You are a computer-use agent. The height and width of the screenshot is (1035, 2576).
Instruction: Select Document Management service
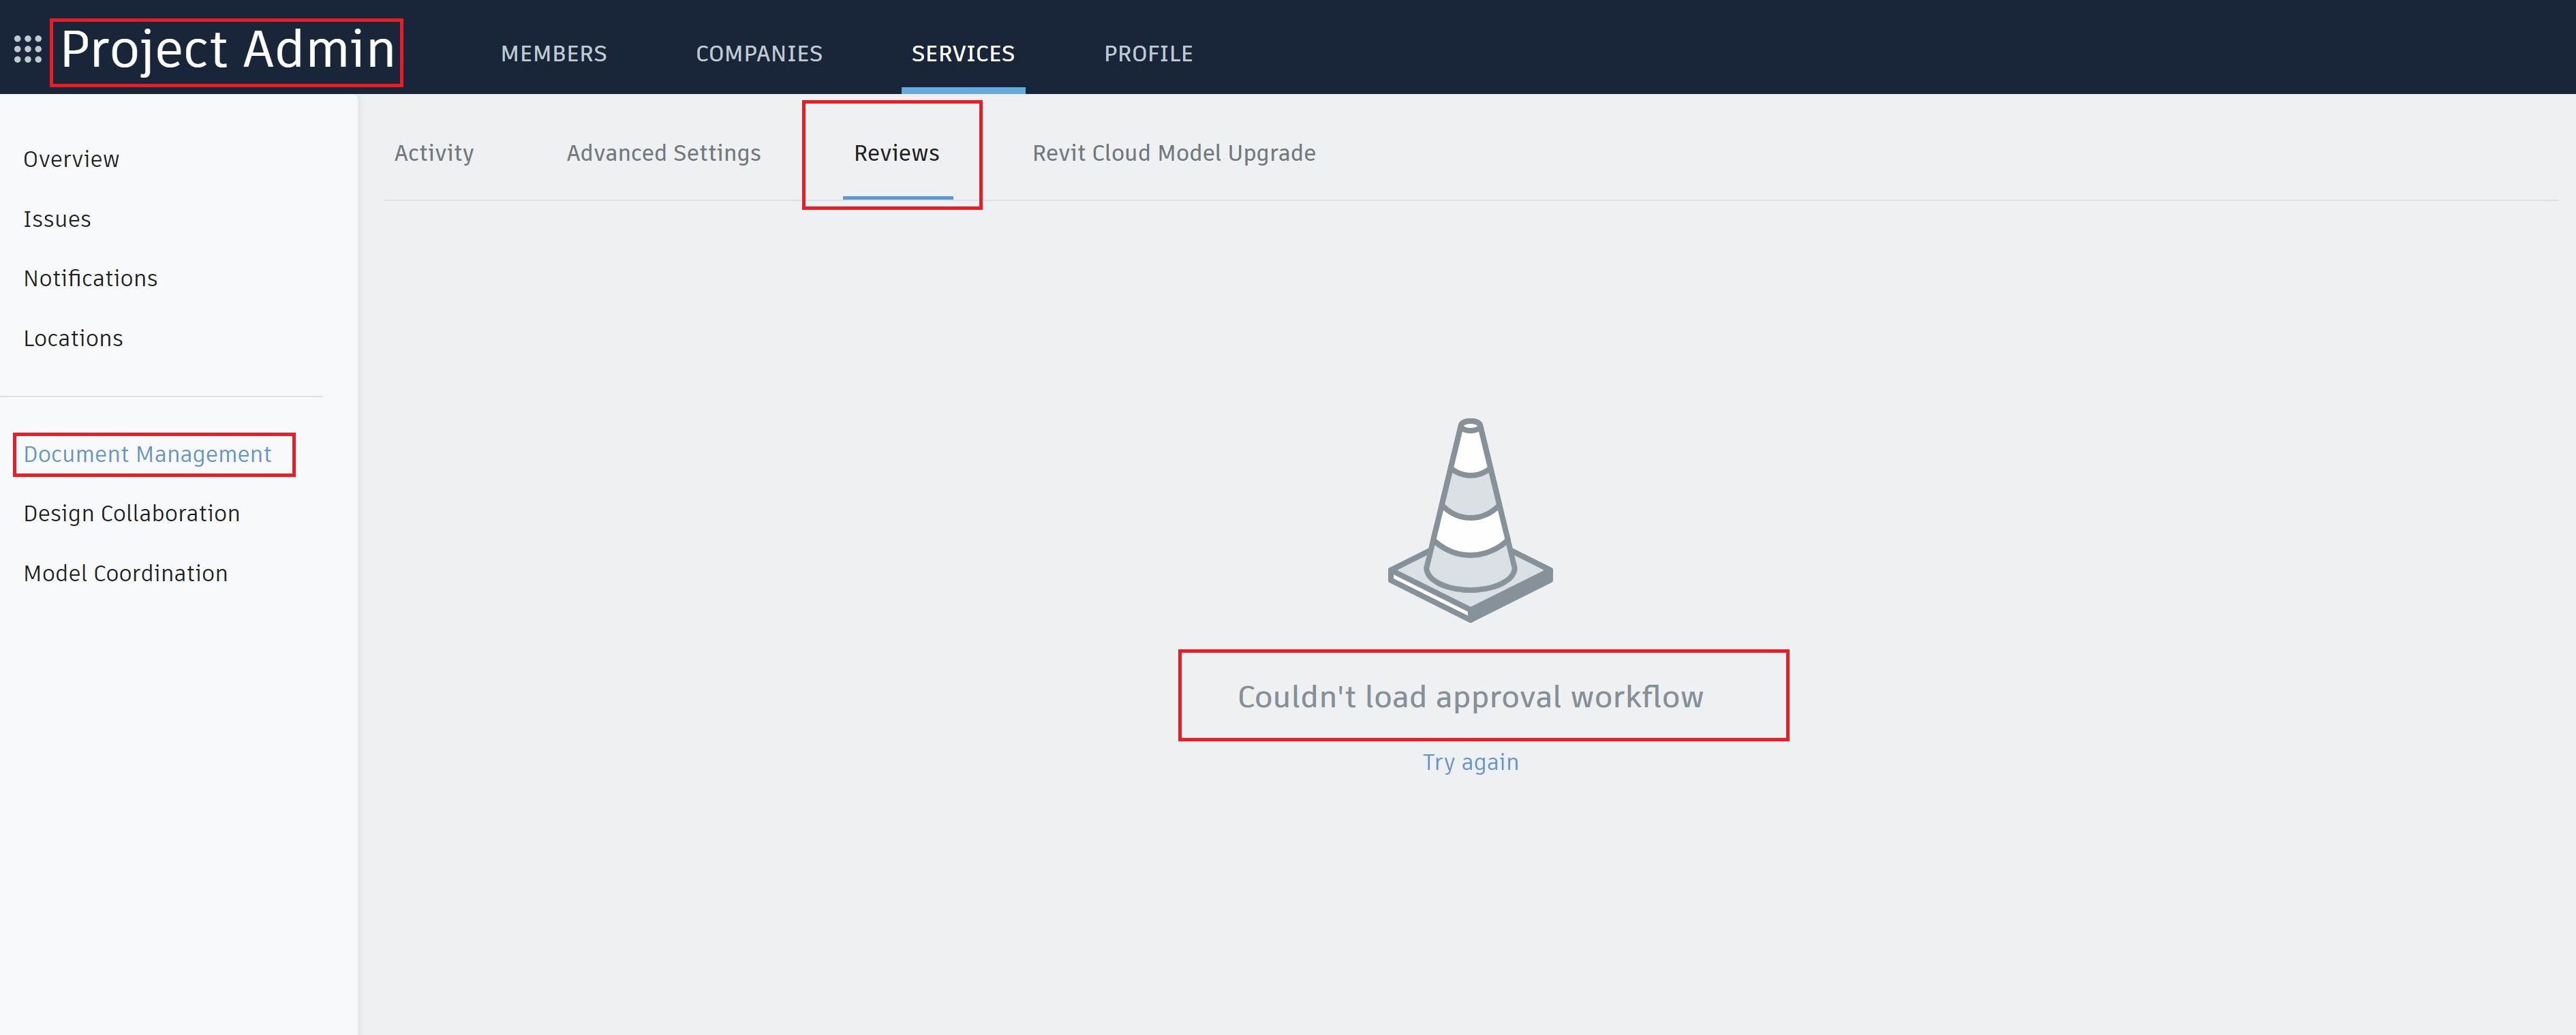click(x=147, y=454)
